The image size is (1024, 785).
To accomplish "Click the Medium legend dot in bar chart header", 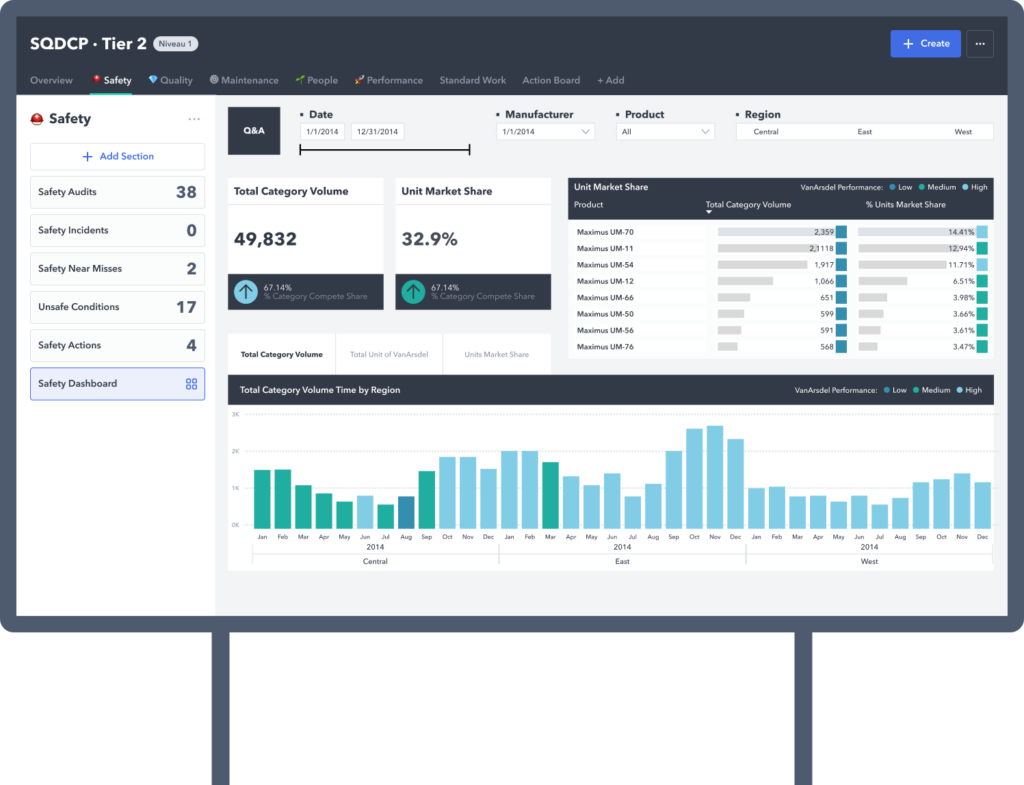I will coord(916,391).
